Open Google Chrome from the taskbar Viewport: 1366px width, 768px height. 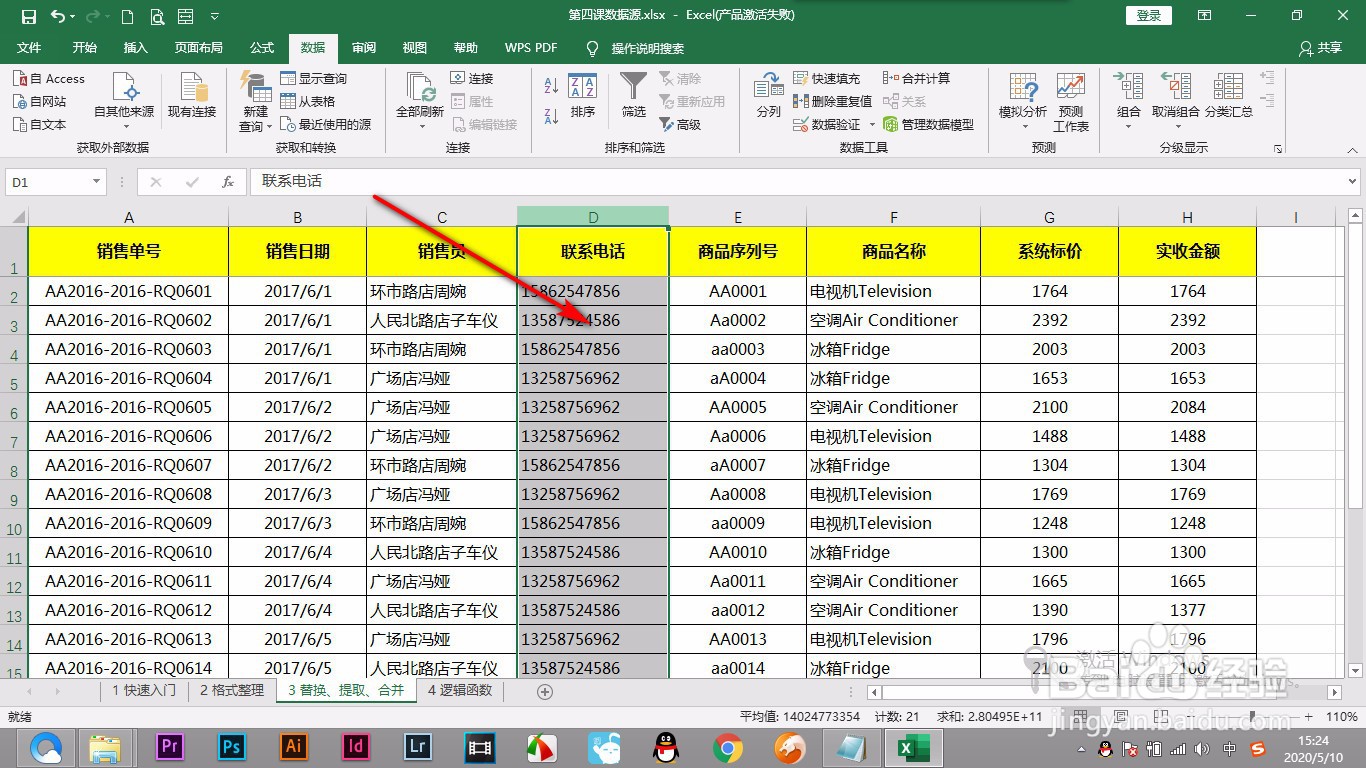click(x=728, y=747)
